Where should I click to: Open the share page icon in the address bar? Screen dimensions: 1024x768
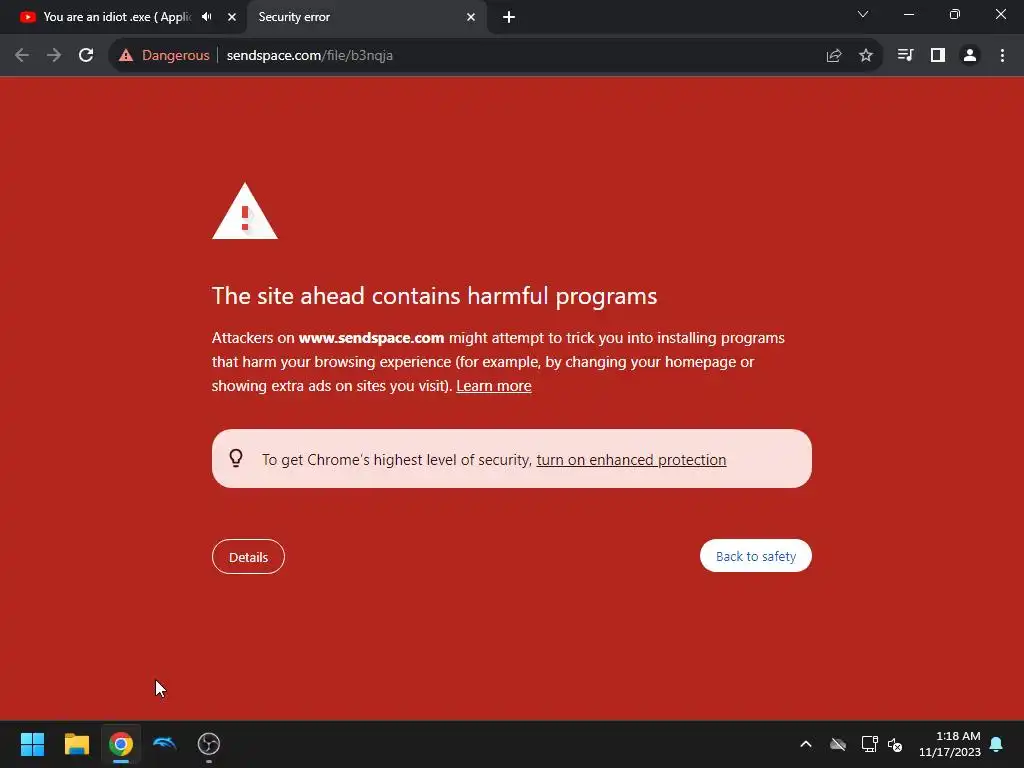coord(833,56)
